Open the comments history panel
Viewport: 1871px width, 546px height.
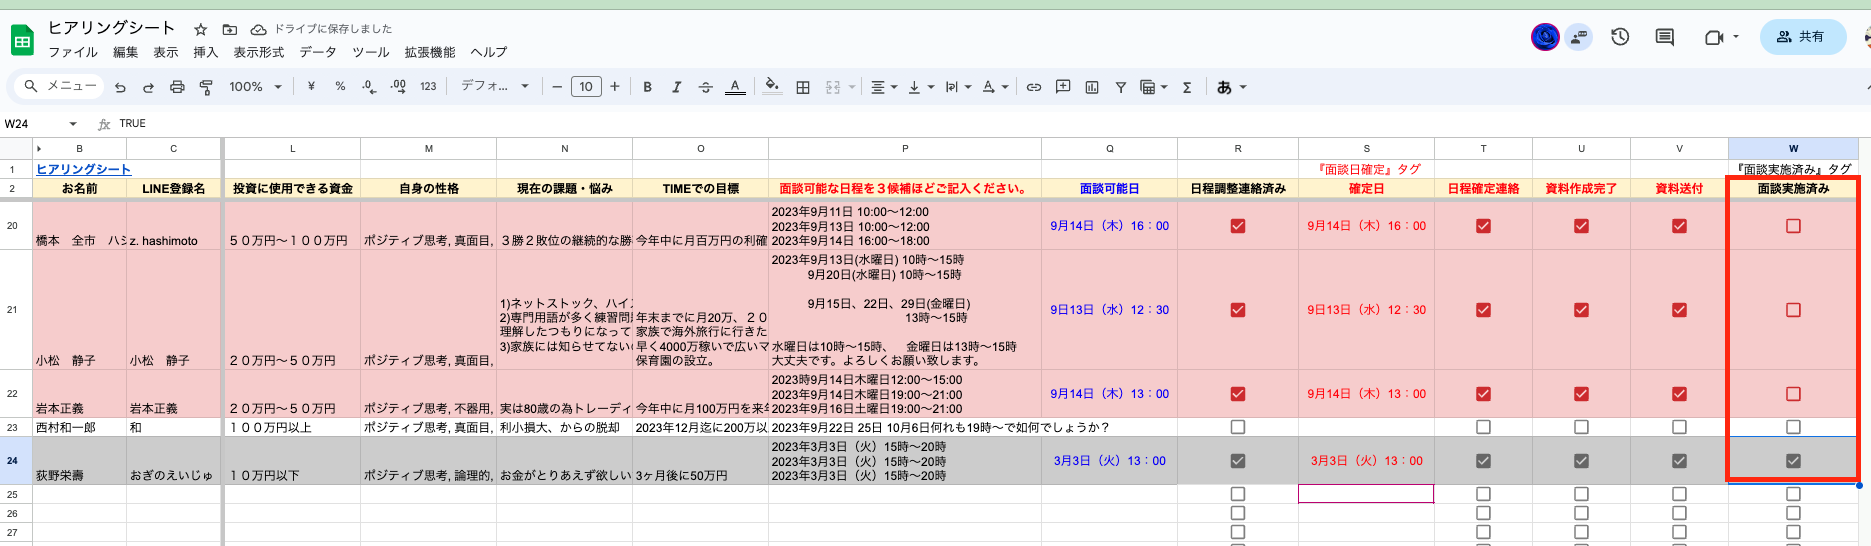click(x=1665, y=37)
